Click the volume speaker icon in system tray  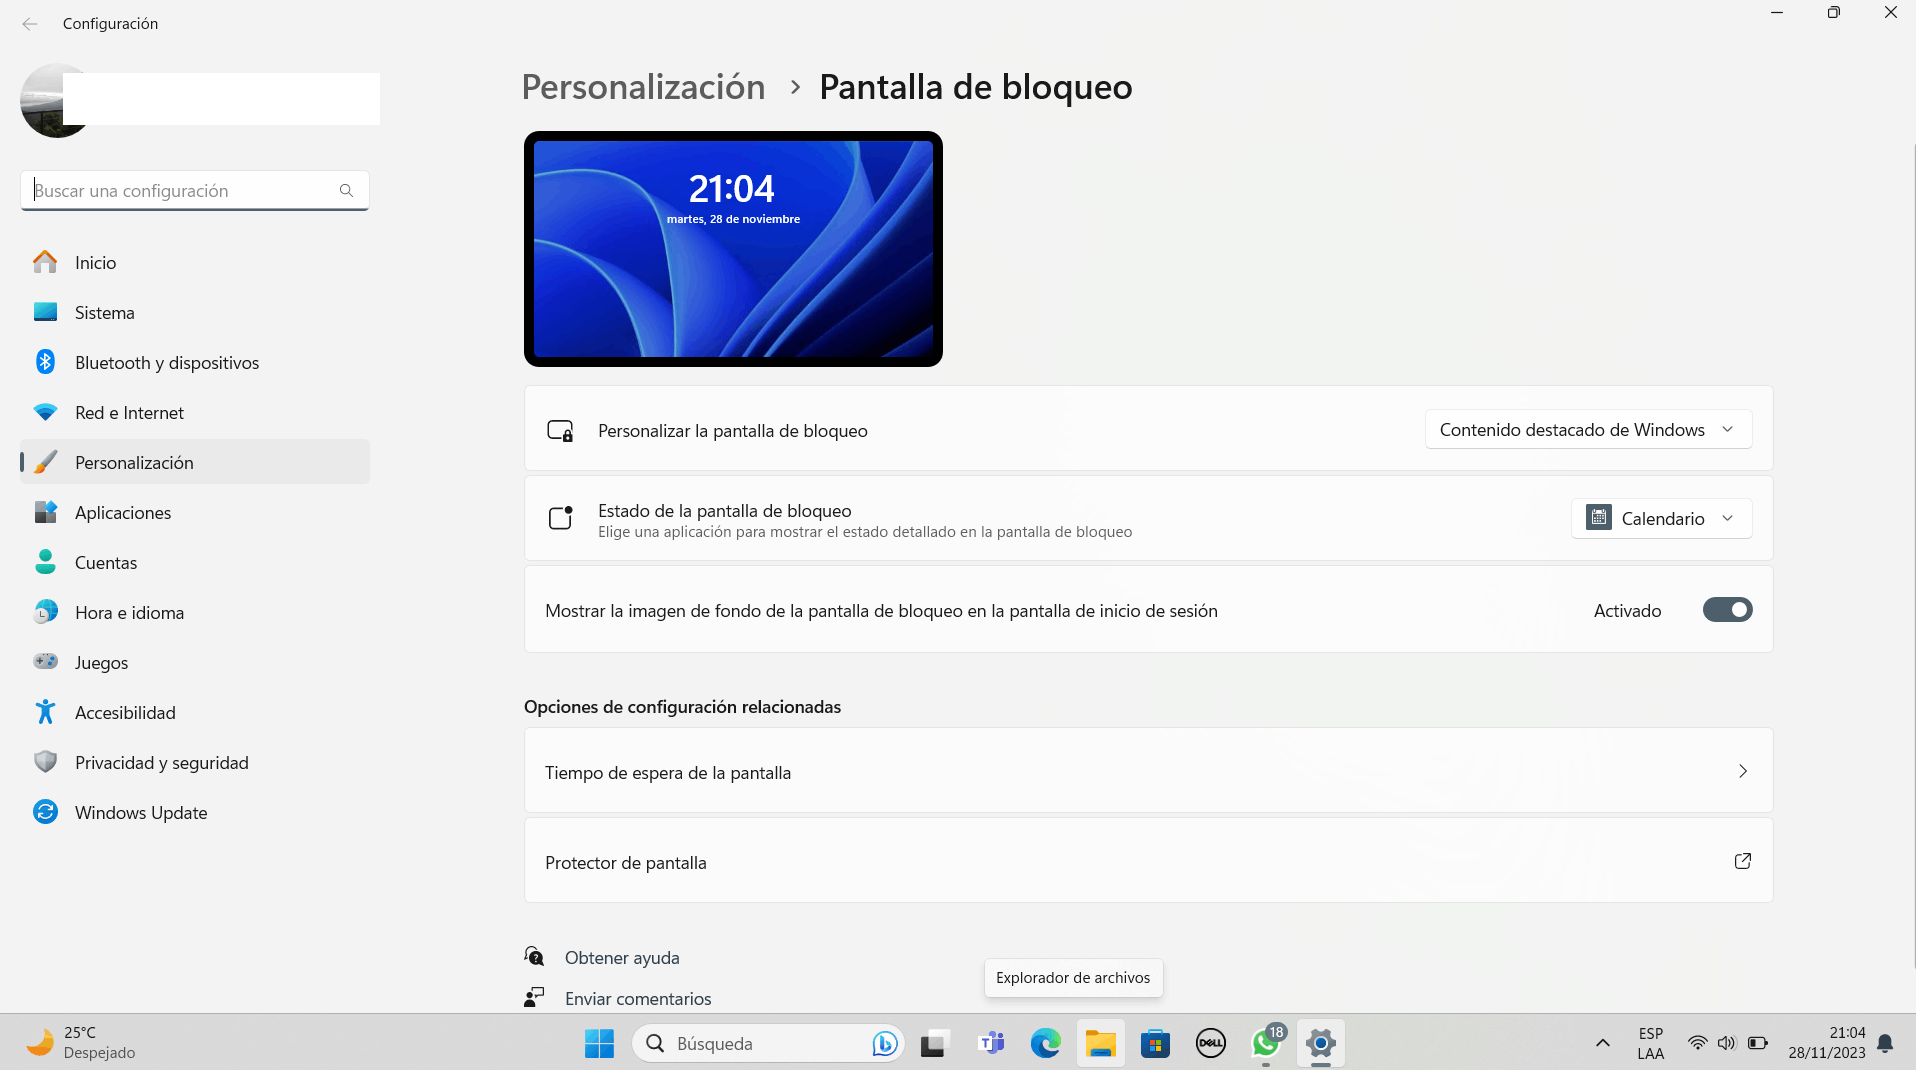pyautogui.click(x=1727, y=1044)
